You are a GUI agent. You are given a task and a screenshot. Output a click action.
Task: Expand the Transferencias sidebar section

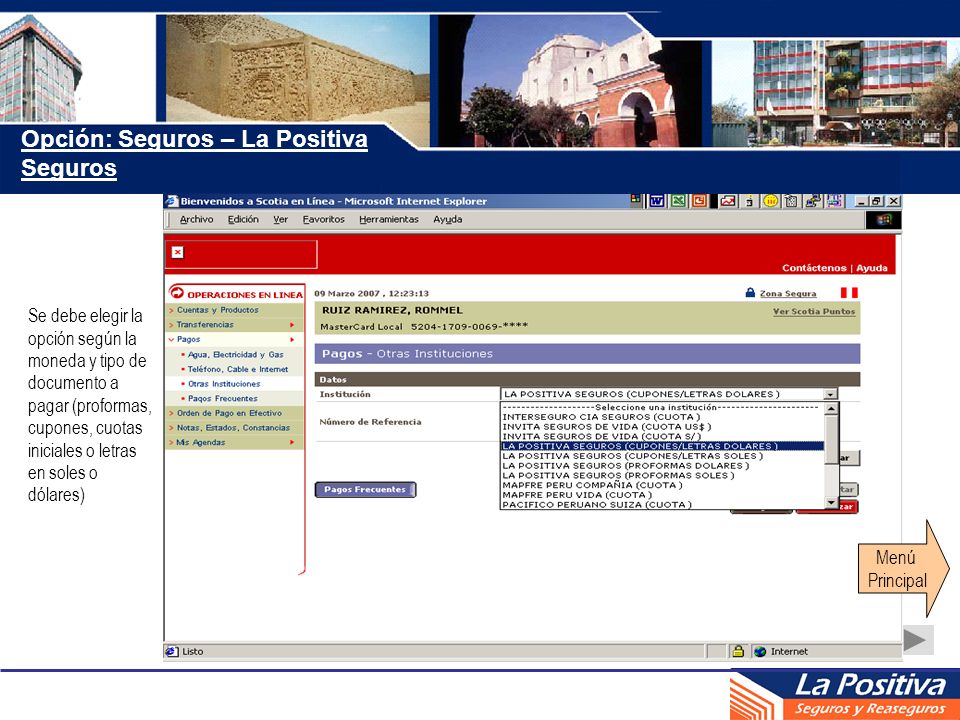(x=234, y=325)
